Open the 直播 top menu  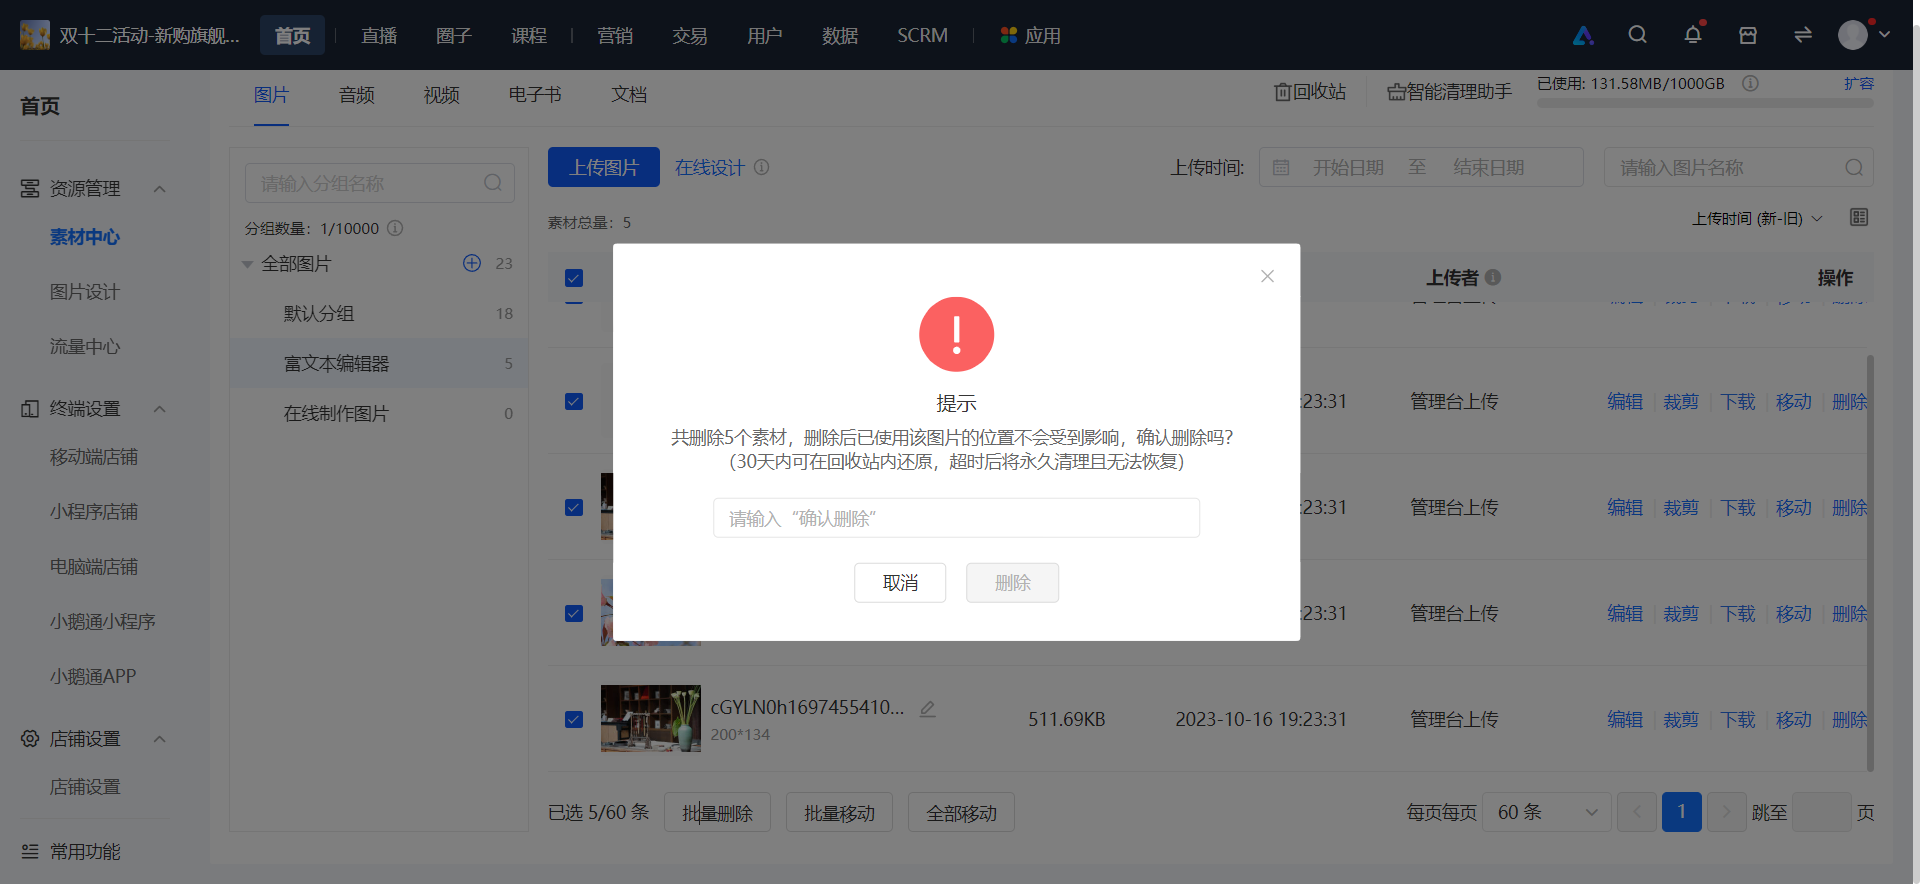point(379,35)
